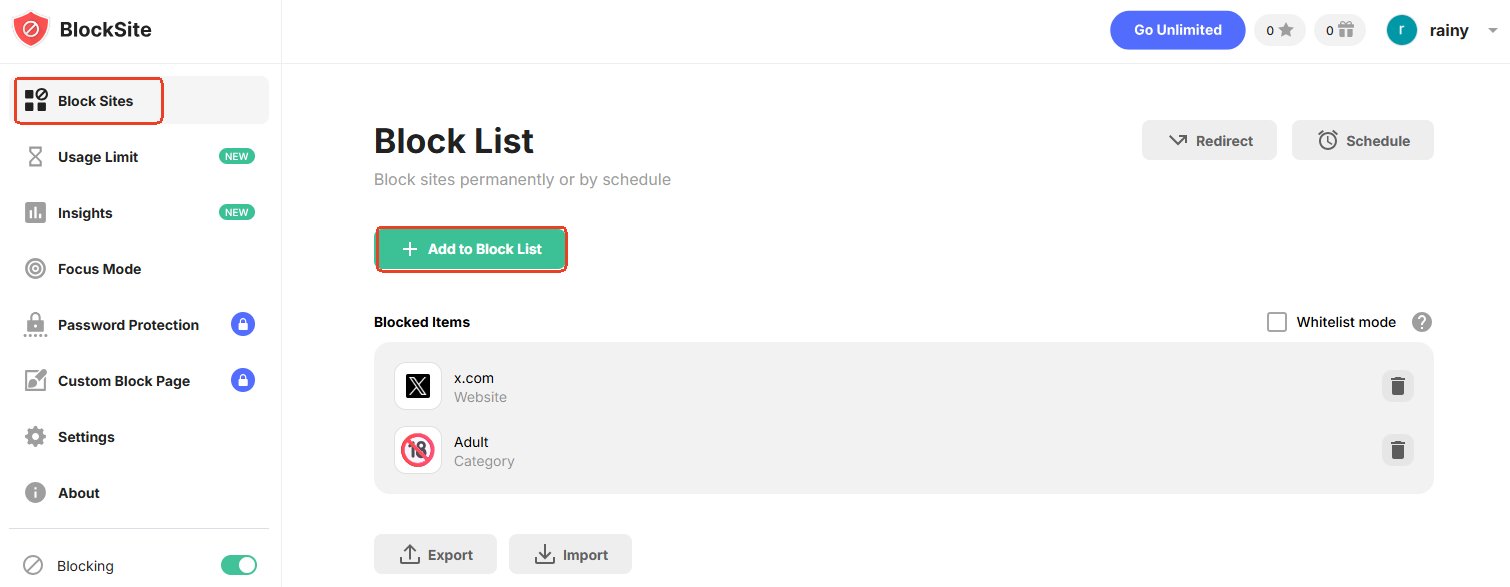Click the Add to Block List button
The height and width of the screenshot is (587, 1510).
(x=471, y=248)
